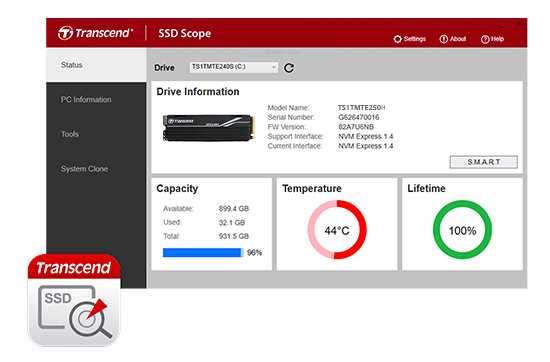Click the FW Version value 82A7U6NB
Viewport: 550px width, 362px height.
point(356,127)
